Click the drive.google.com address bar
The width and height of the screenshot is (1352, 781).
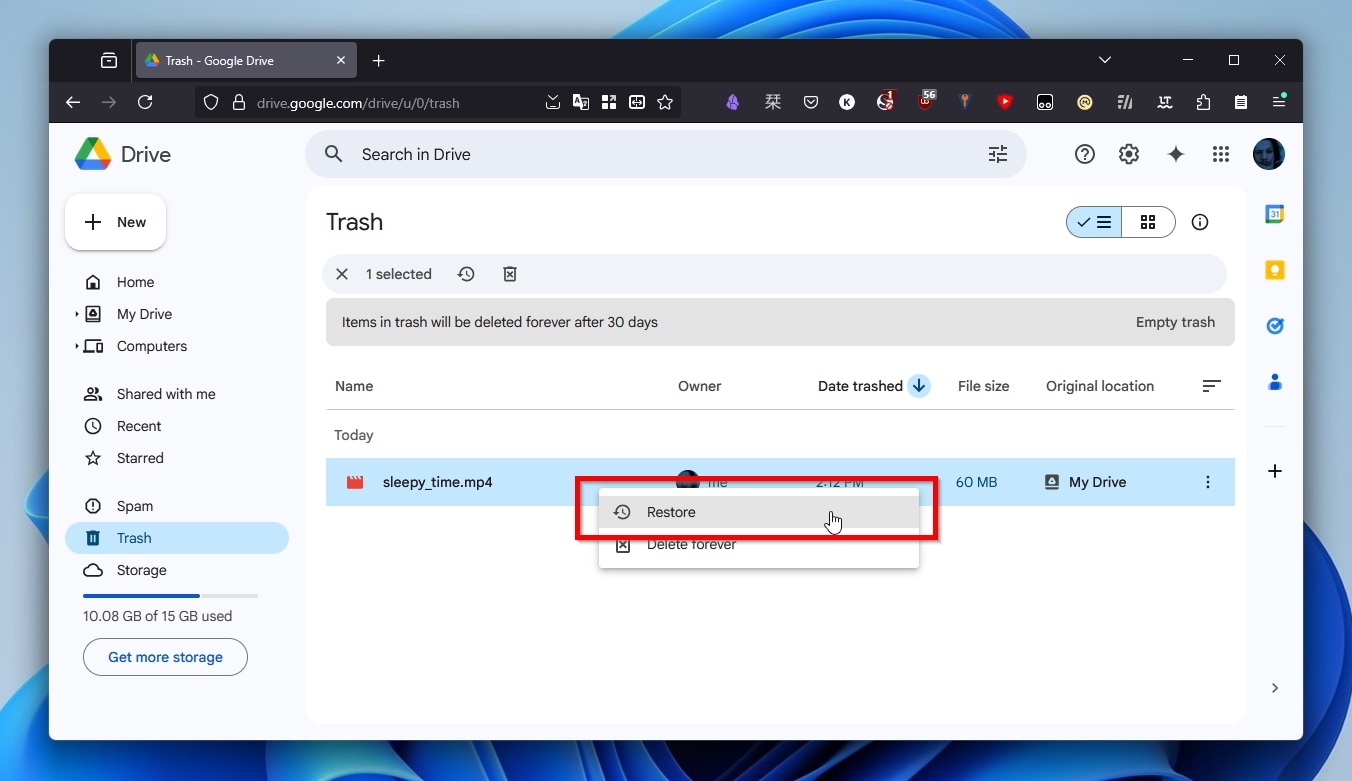point(358,103)
